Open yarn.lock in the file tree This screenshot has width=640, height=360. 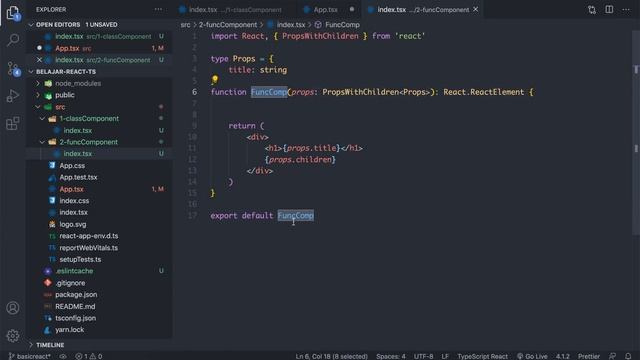[x=99, y=330]
